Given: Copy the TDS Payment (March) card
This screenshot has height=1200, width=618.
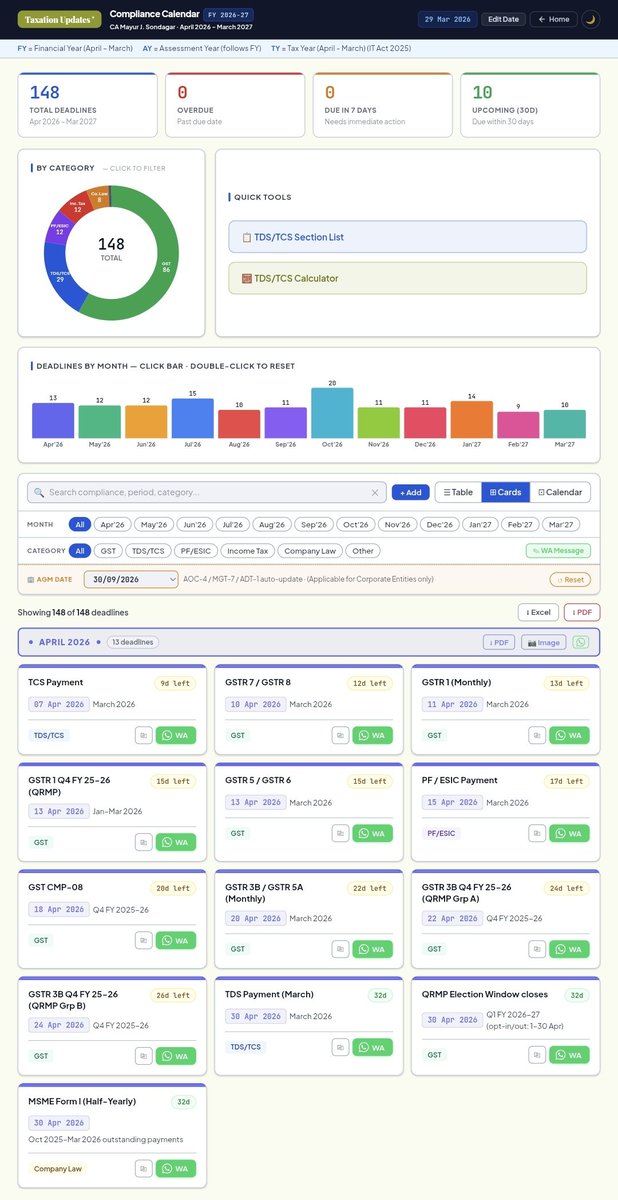Looking at the screenshot, I should [340, 1047].
